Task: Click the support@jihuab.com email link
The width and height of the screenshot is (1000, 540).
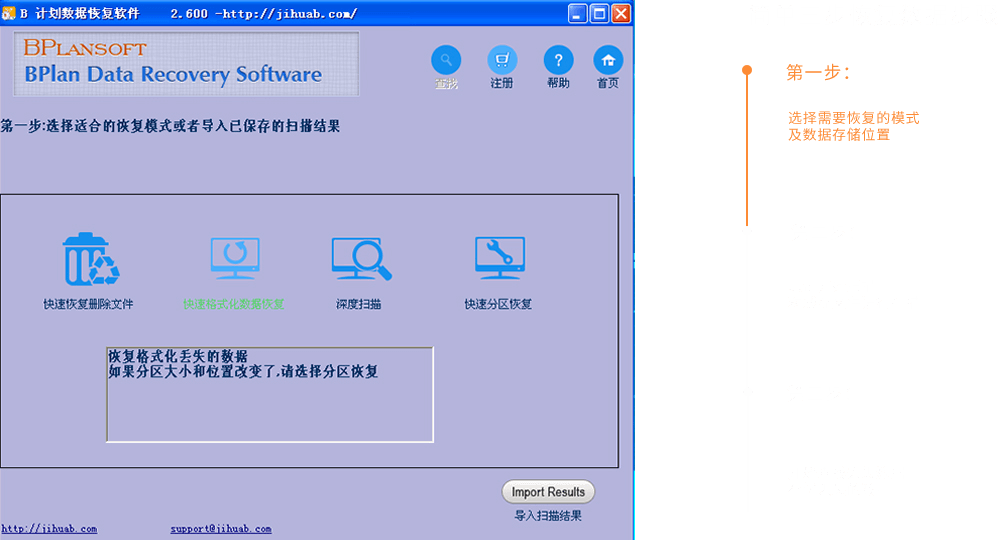Action: click(x=220, y=529)
